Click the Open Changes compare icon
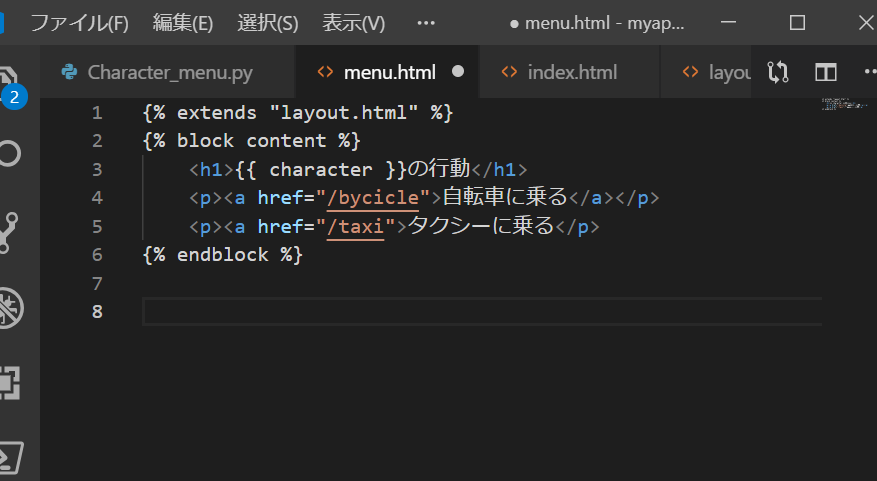 (x=778, y=72)
